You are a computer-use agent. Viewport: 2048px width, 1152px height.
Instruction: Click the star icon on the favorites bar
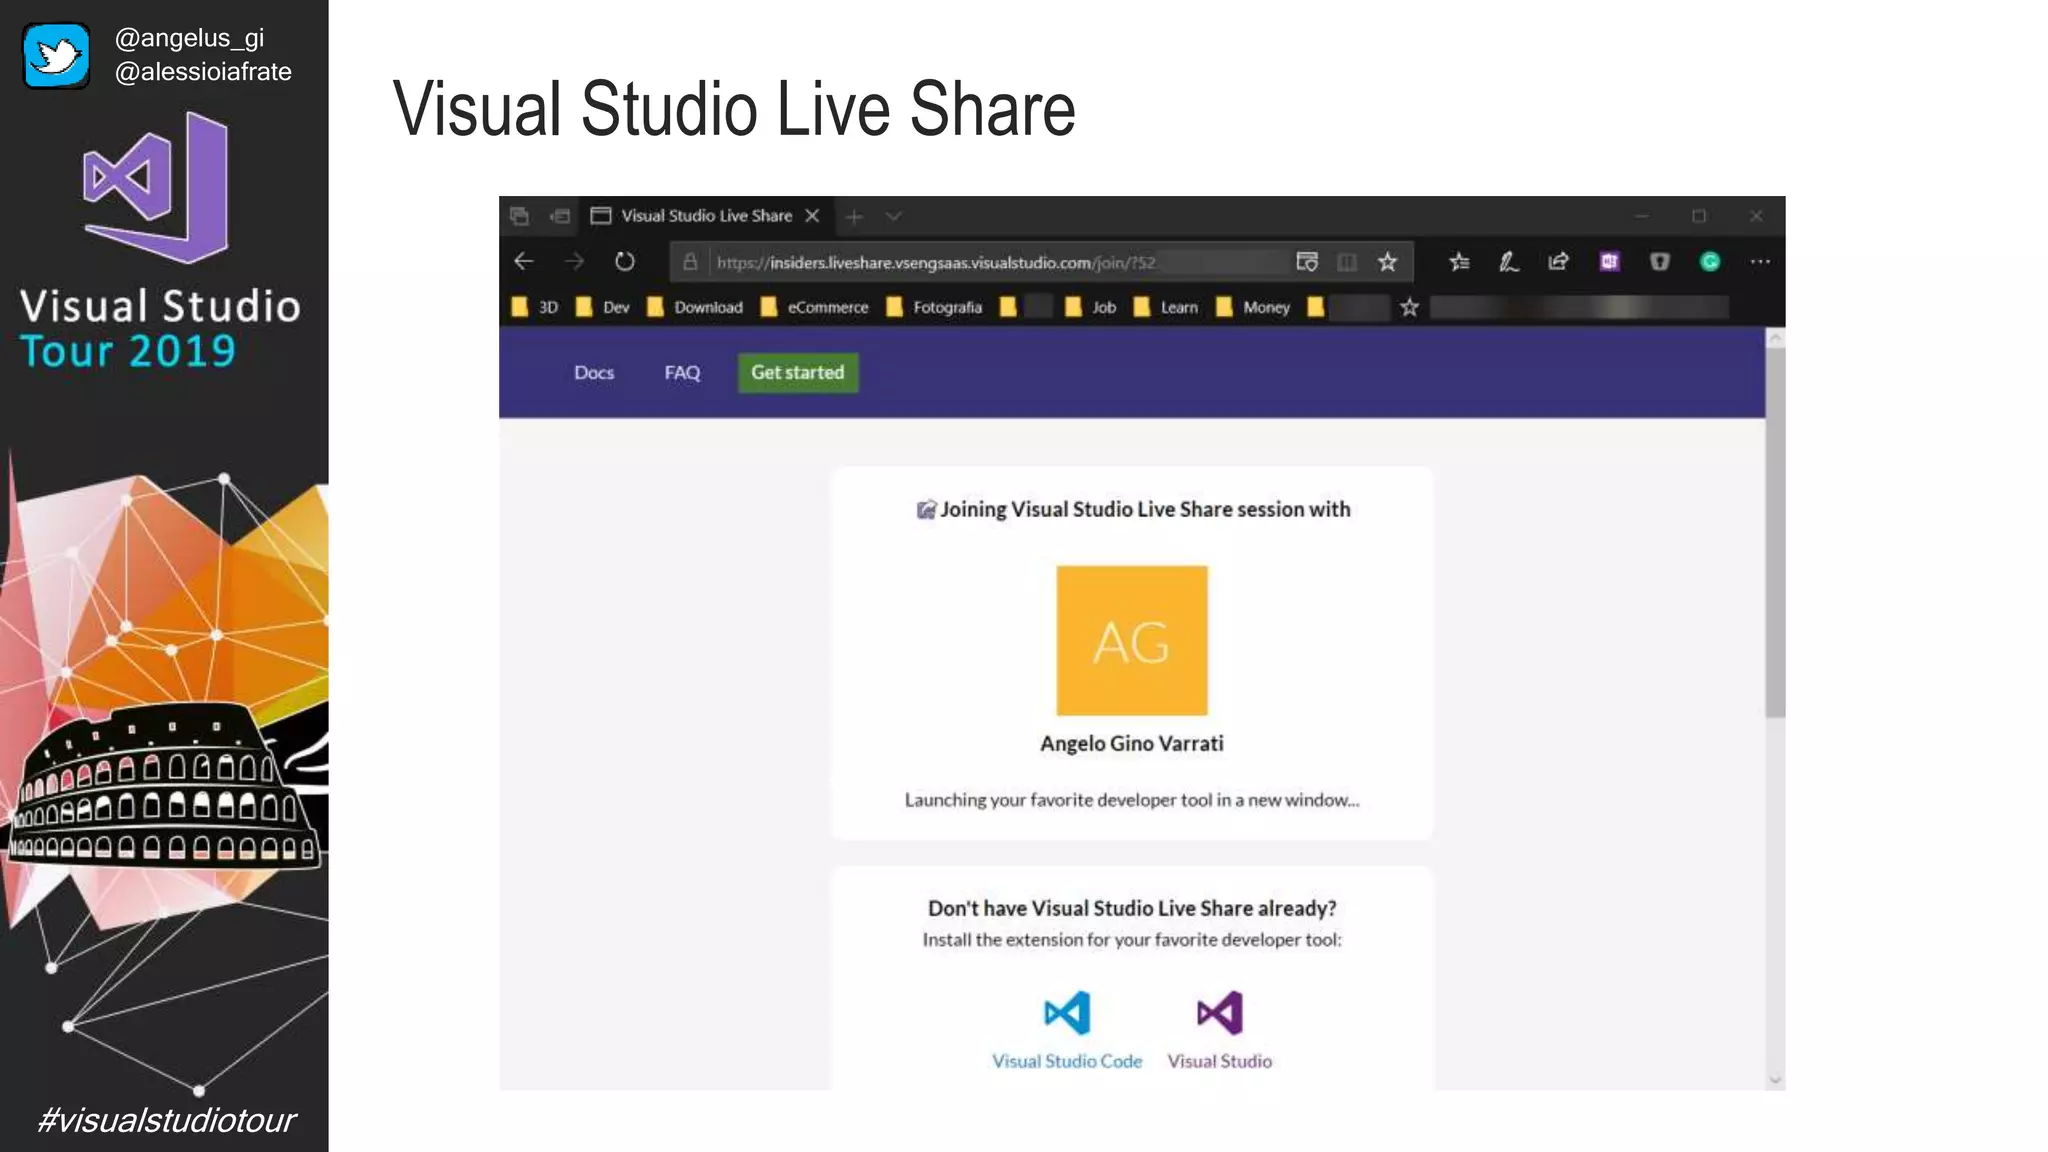pyautogui.click(x=1409, y=307)
